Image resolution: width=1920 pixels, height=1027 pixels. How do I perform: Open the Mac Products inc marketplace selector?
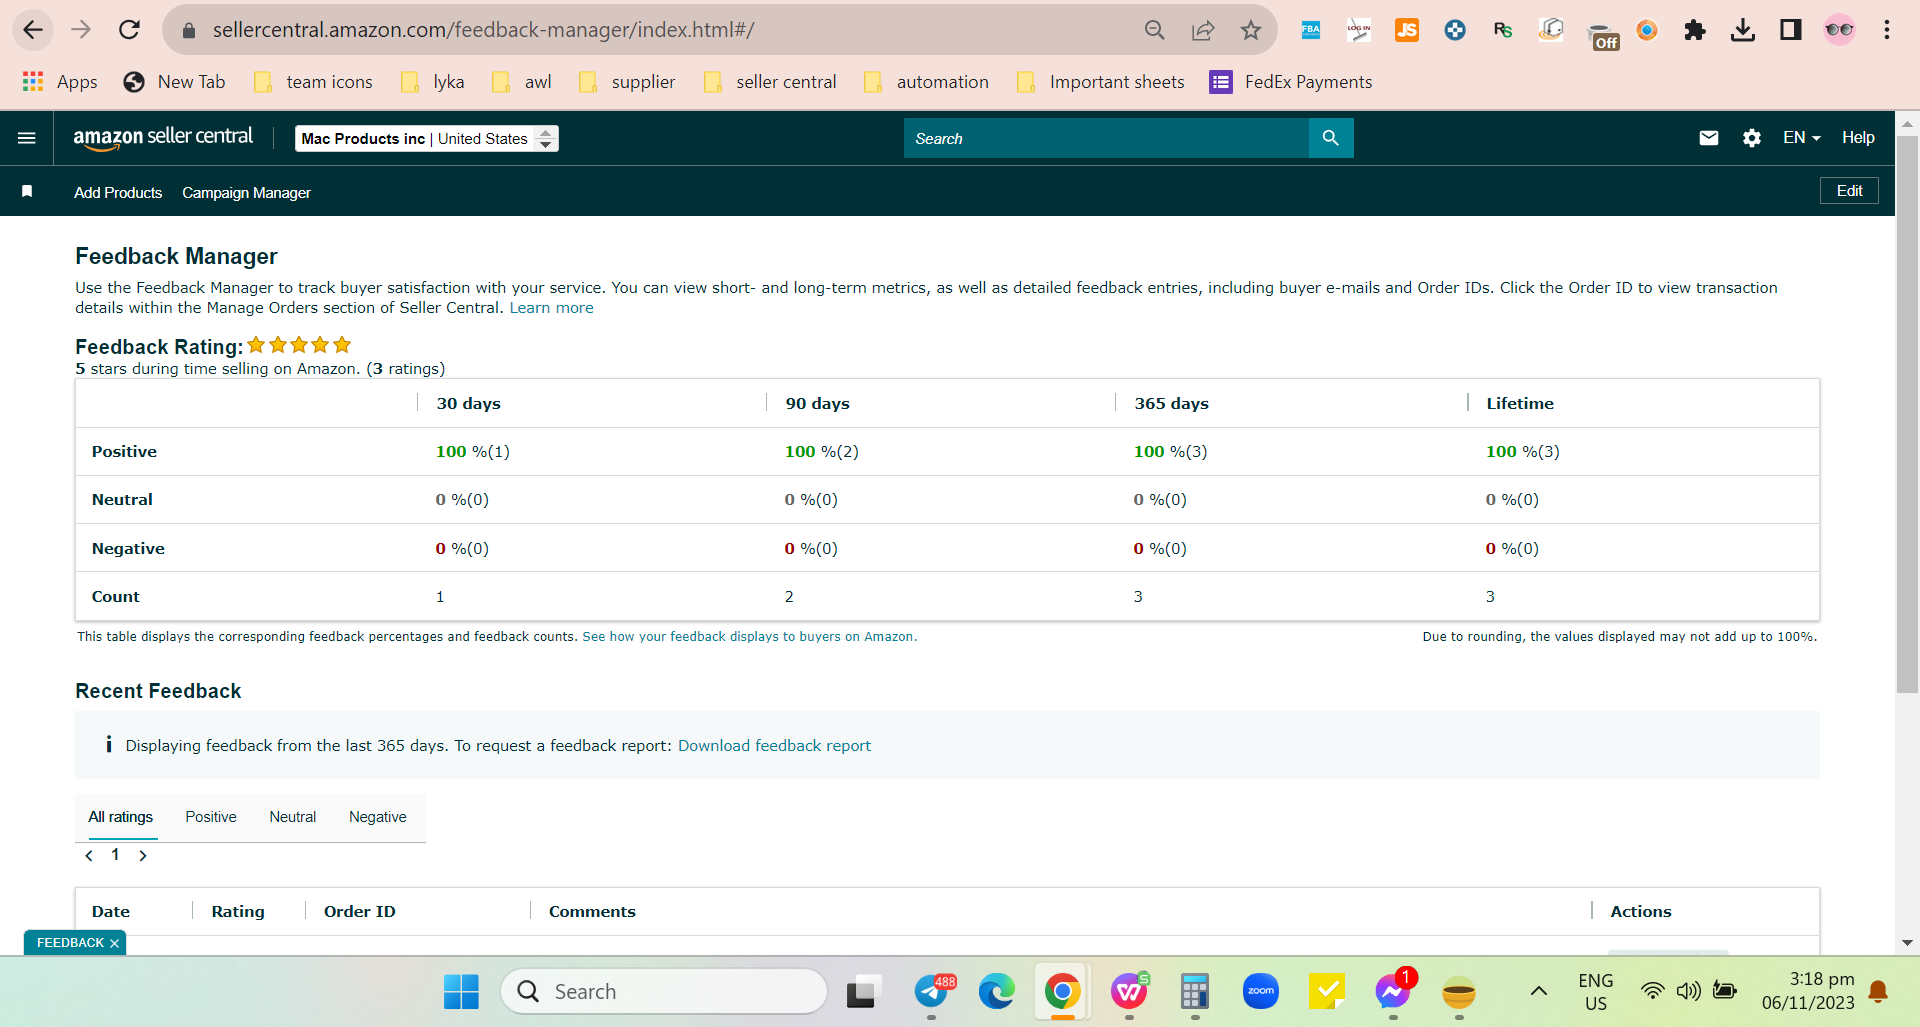(427, 138)
